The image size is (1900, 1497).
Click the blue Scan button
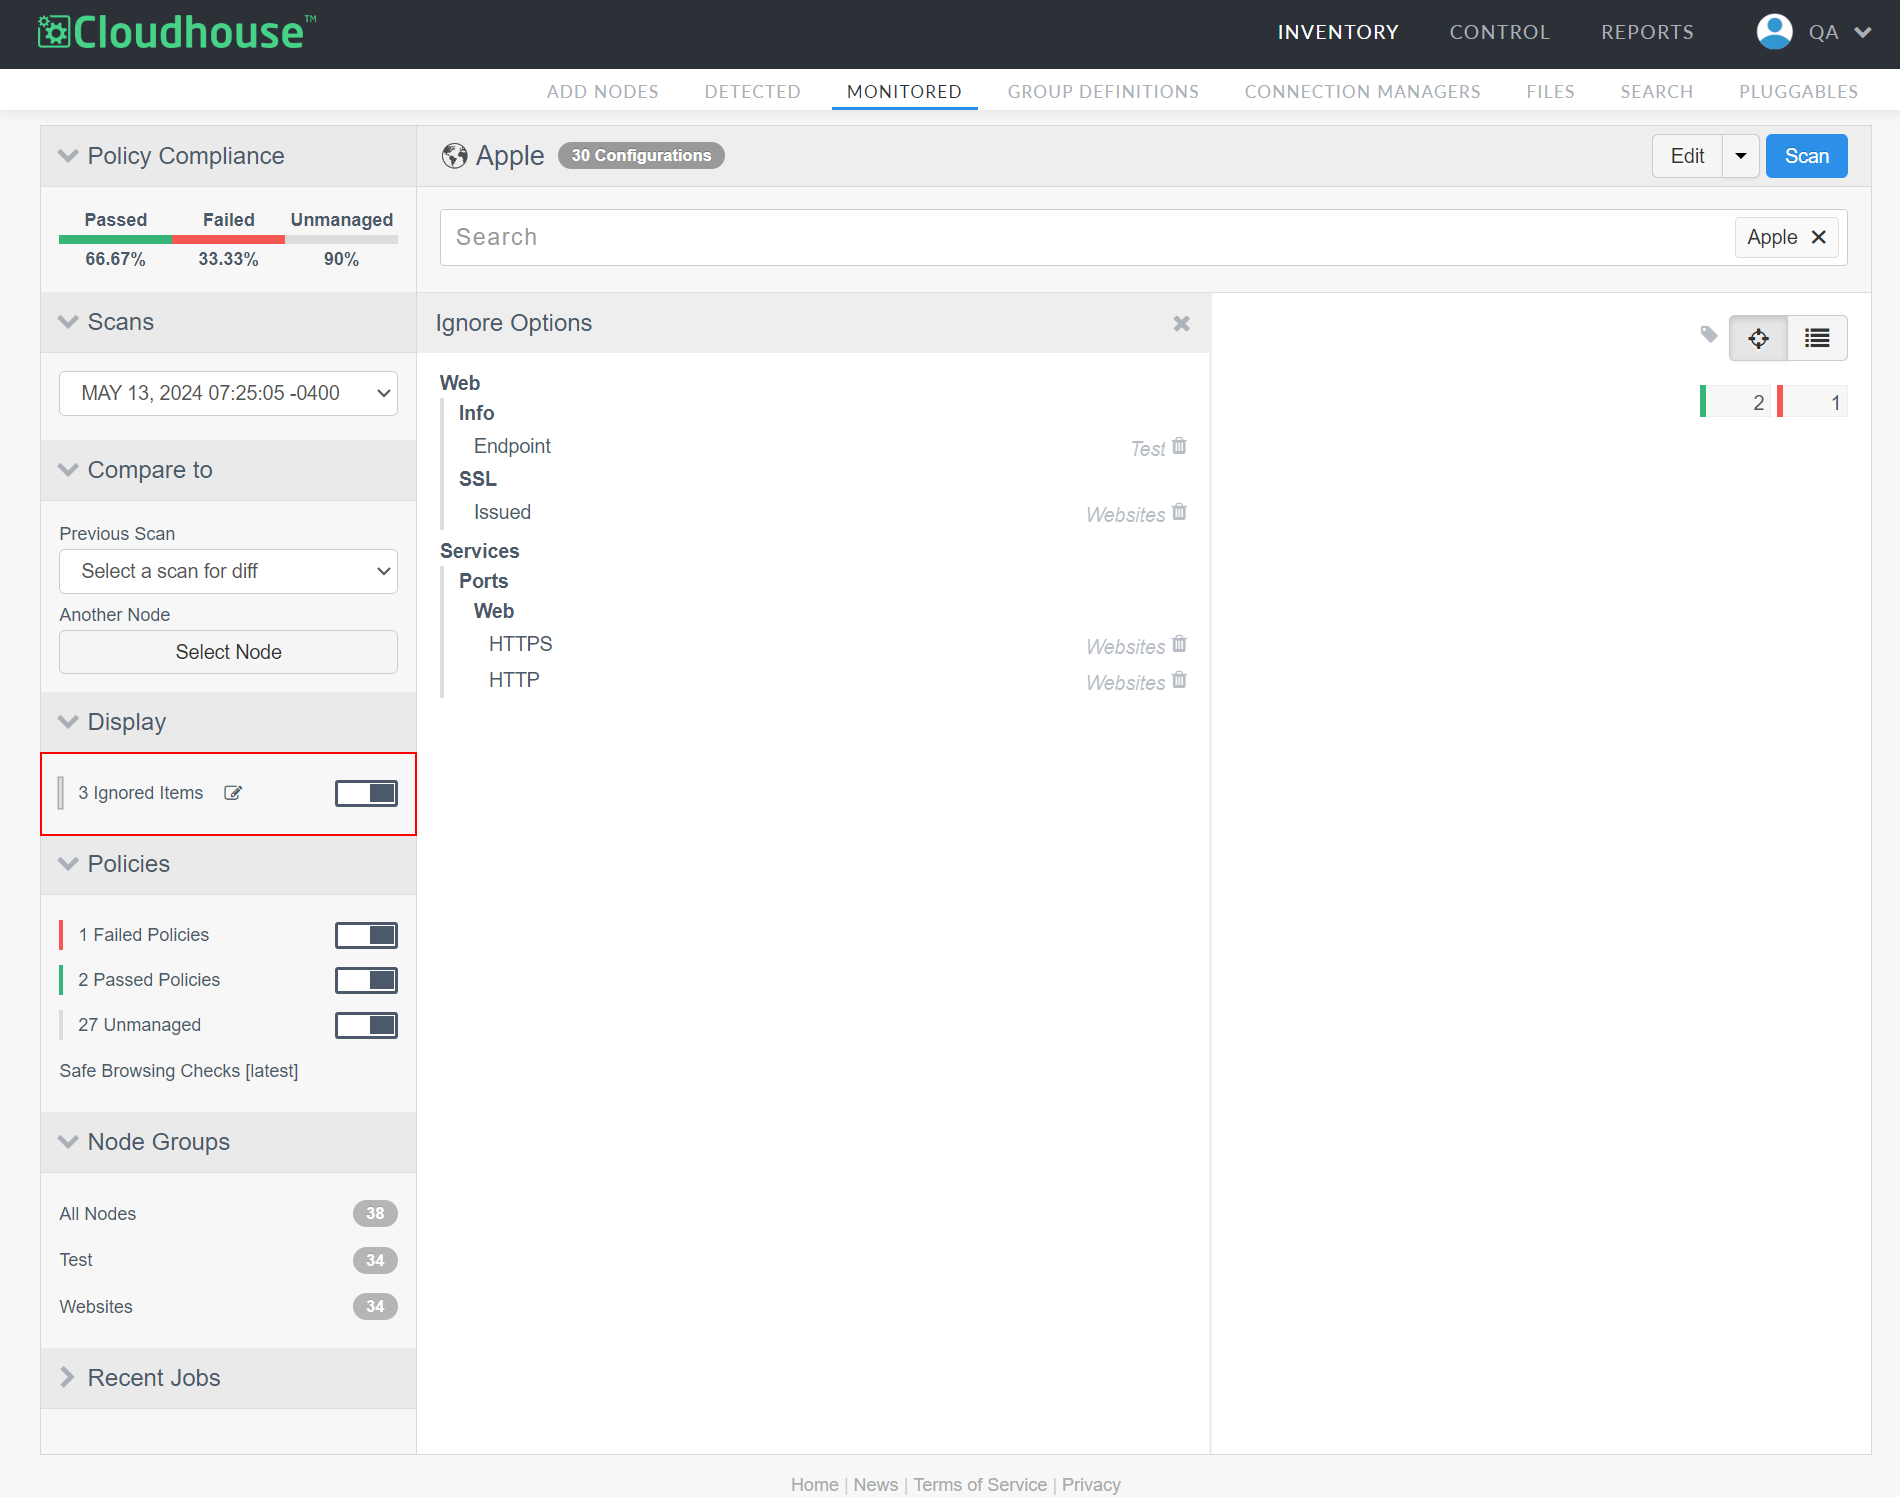[x=1806, y=156]
